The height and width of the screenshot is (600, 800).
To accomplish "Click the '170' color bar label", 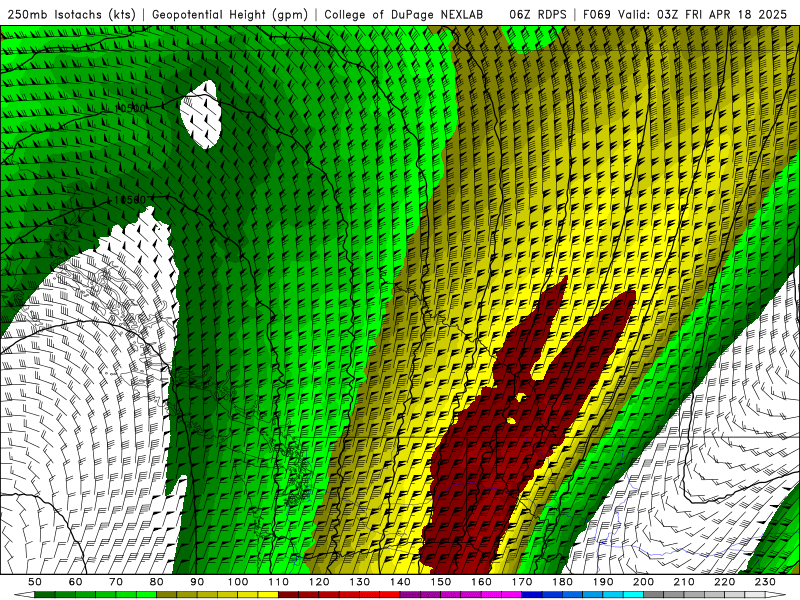I will pos(522,582).
